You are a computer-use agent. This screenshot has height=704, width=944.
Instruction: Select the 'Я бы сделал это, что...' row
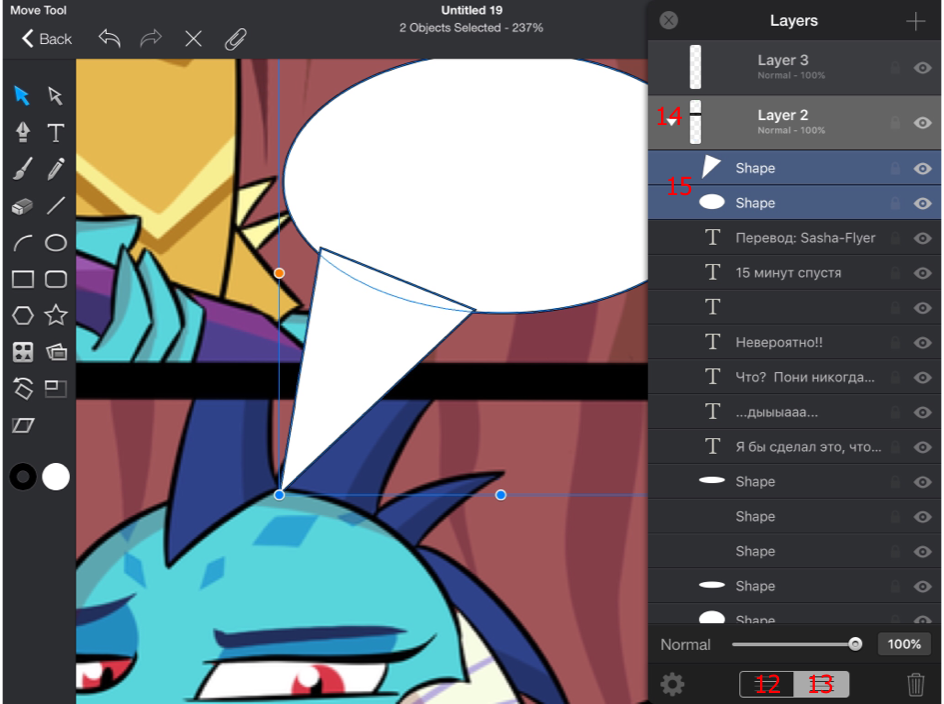[x=794, y=447]
